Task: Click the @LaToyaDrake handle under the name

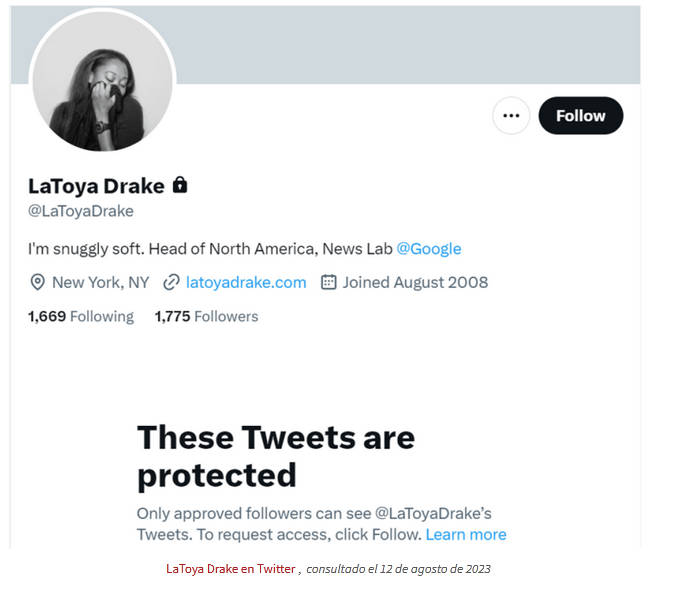Action: coord(81,211)
